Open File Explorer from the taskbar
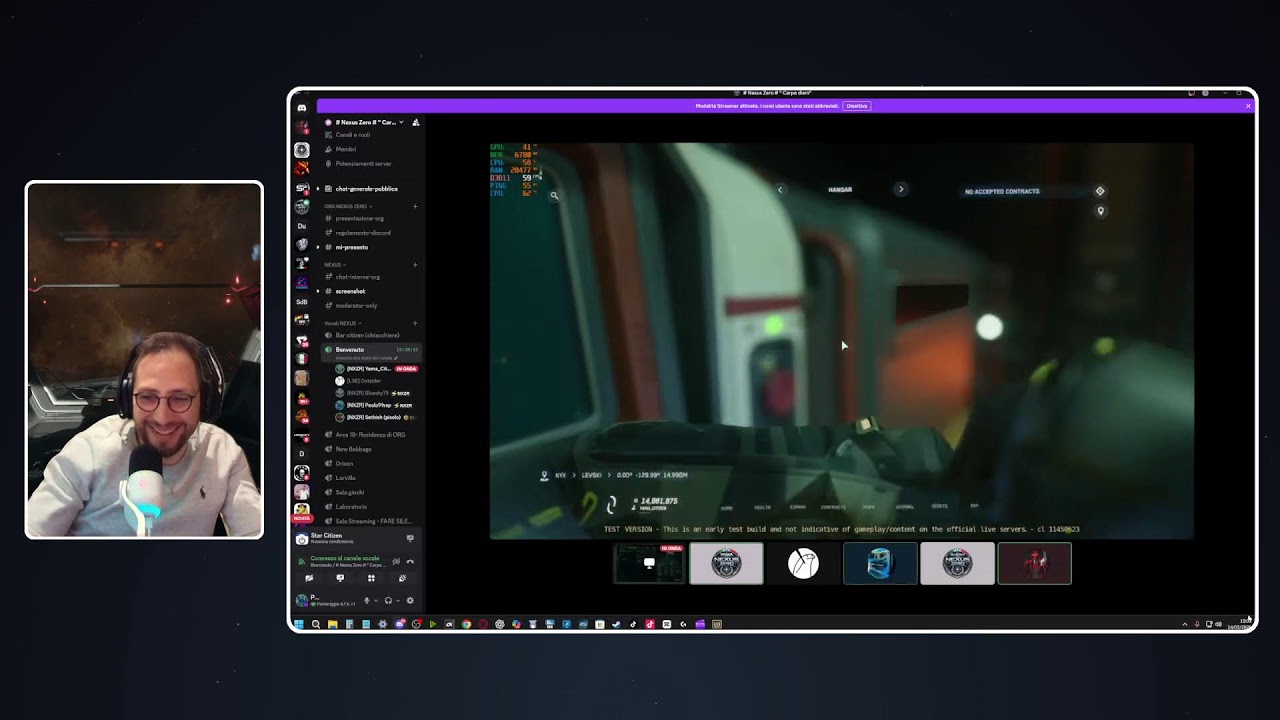 pyautogui.click(x=333, y=624)
